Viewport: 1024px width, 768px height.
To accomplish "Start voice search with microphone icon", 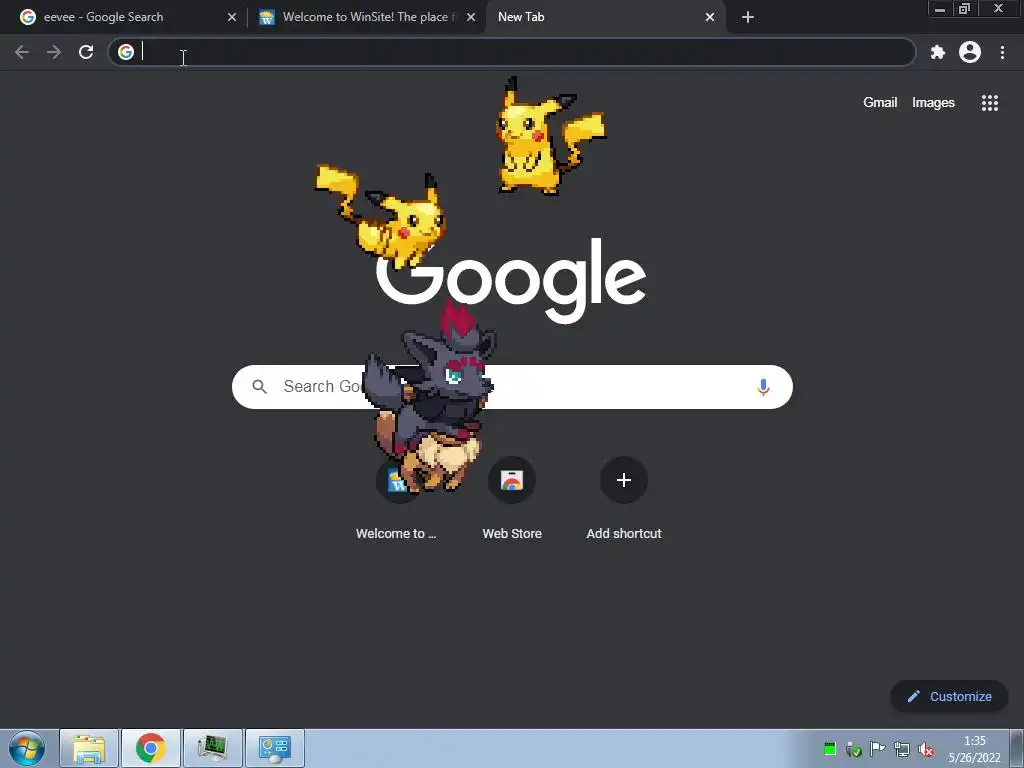I will tap(763, 387).
